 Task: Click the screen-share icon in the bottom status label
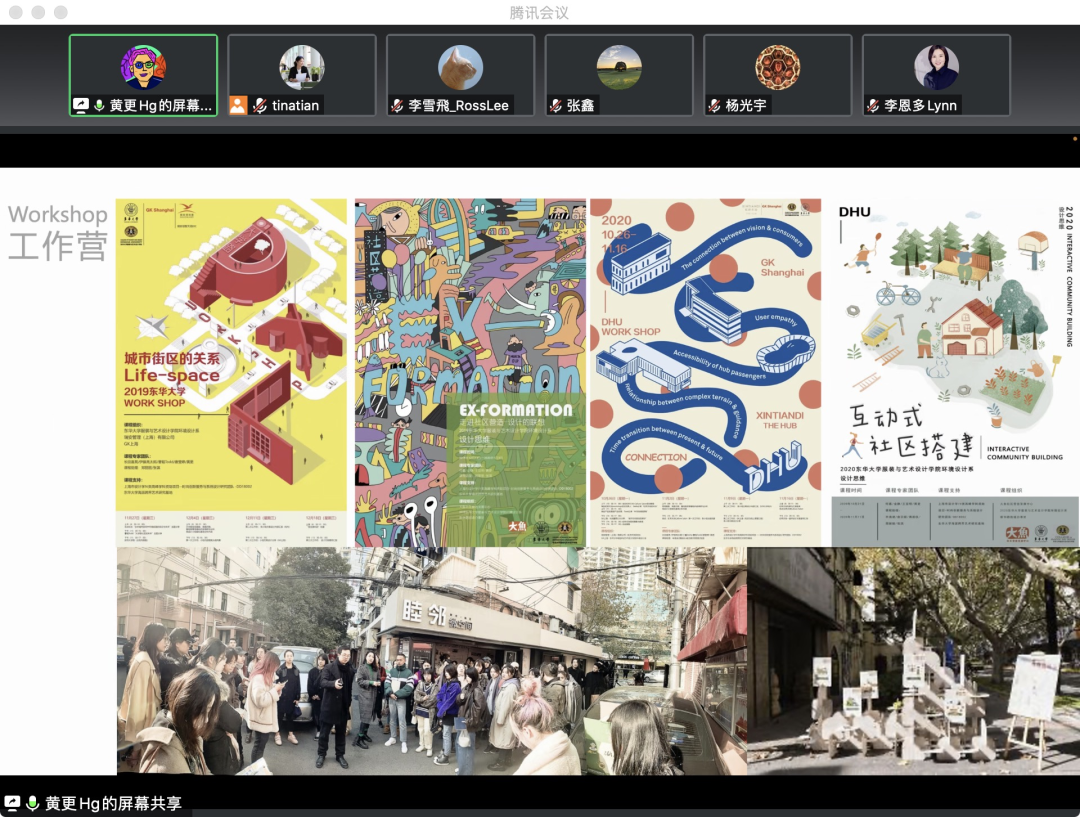coord(13,803)
